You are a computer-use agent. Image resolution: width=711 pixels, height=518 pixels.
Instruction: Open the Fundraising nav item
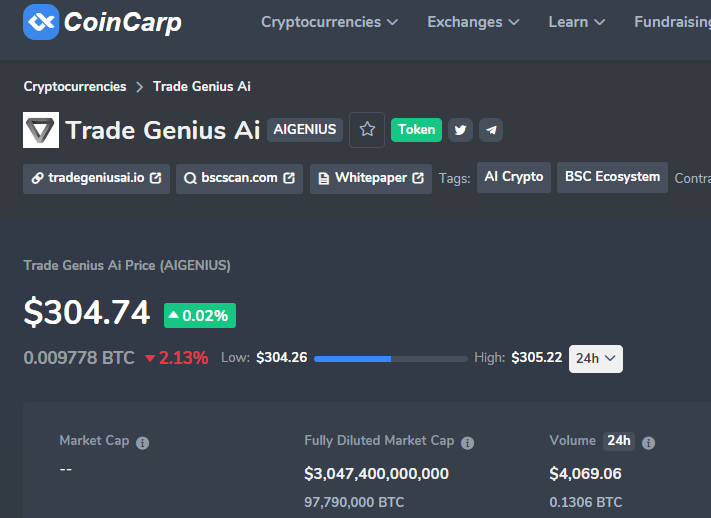click(x=672, y=22)
